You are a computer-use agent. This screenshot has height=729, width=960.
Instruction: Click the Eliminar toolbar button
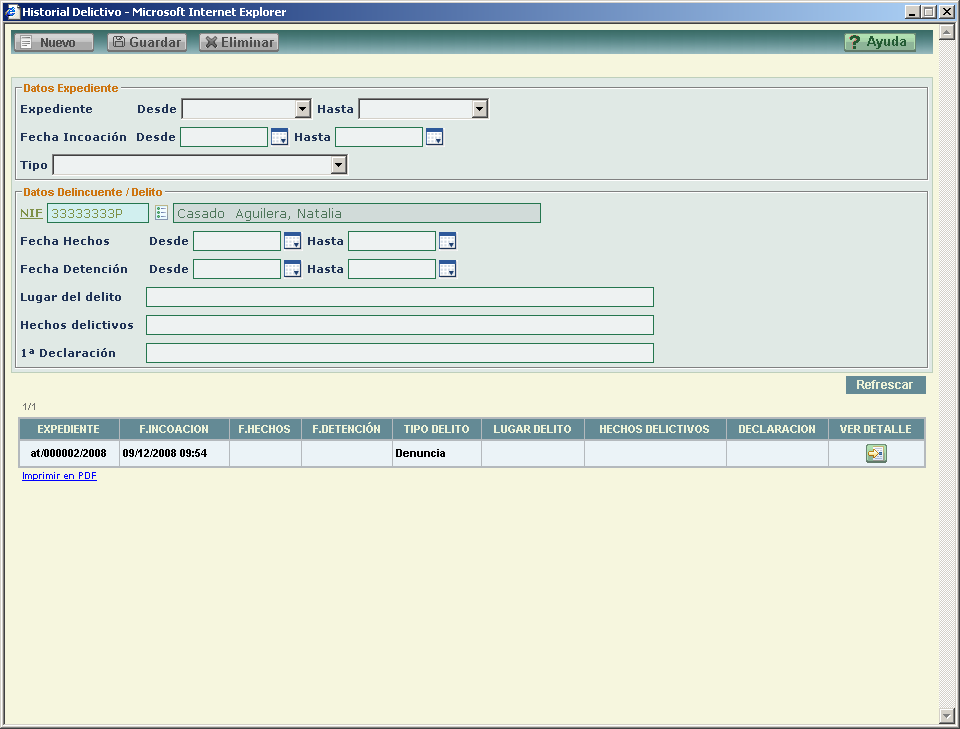[239, 43]
